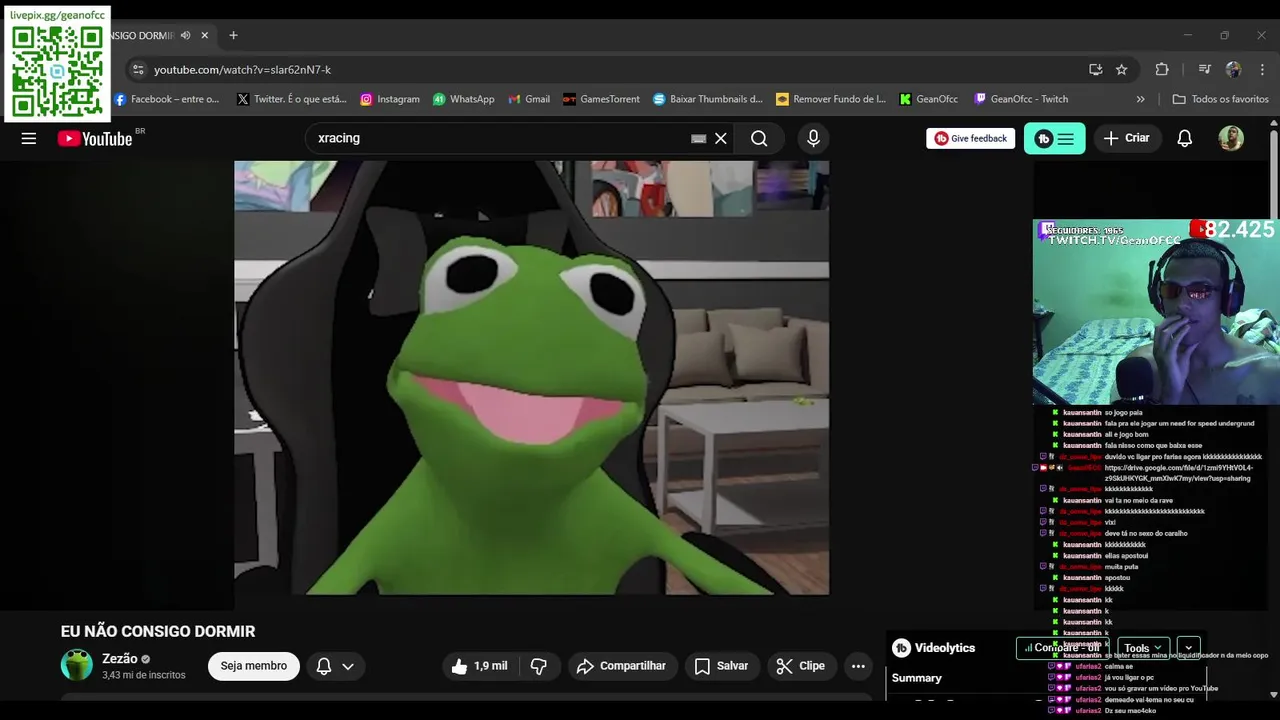1280x720 pixels.
Task: Click the youtube.com address bar URL
Action: [x=242, y=70]
